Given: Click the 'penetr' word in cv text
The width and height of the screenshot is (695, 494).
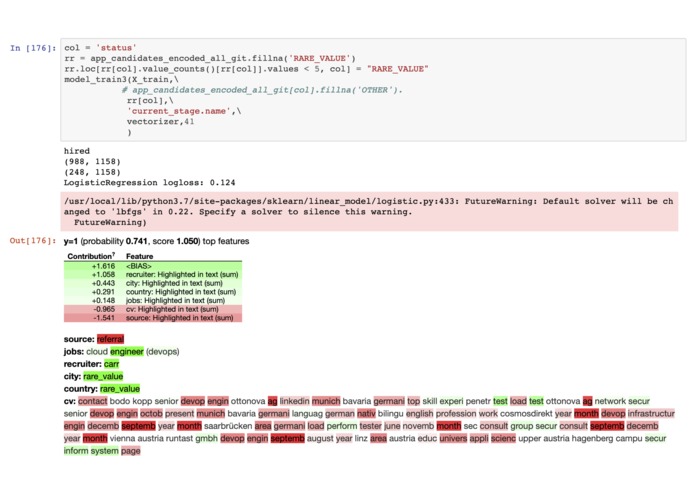Looking at the screenshot, I should tap(478, 401).
